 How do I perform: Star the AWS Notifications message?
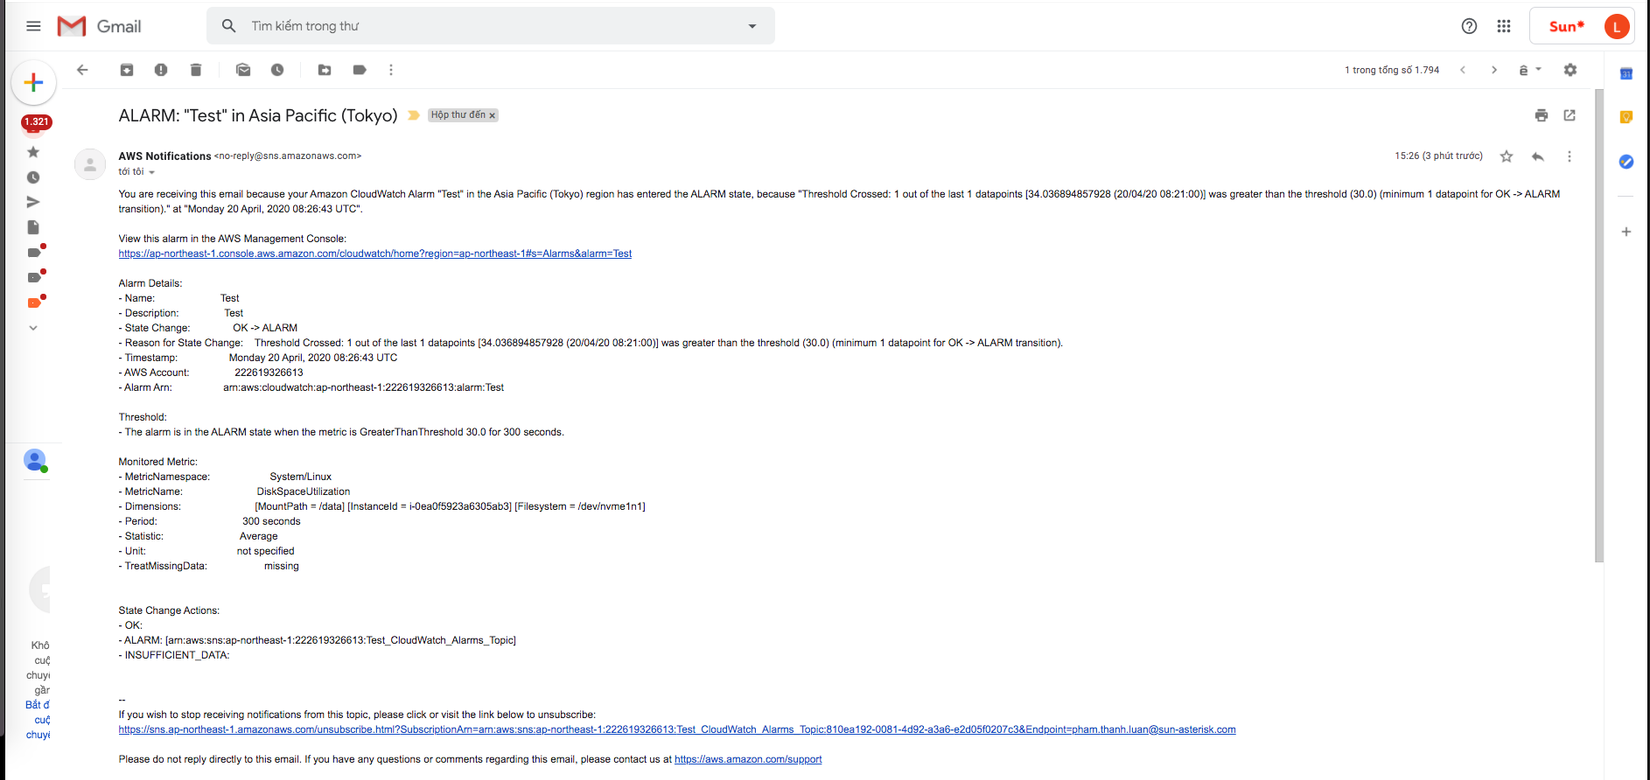click(1506, 157)
